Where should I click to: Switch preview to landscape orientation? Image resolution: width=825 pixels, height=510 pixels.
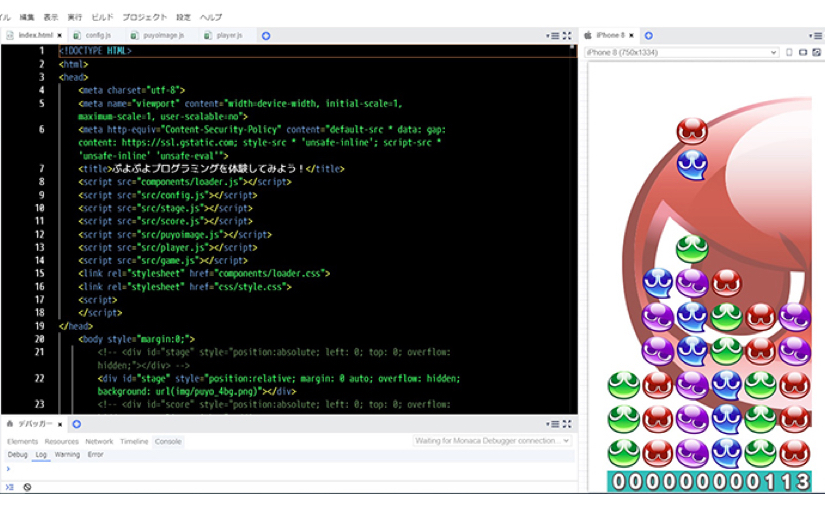click(803, 52)
